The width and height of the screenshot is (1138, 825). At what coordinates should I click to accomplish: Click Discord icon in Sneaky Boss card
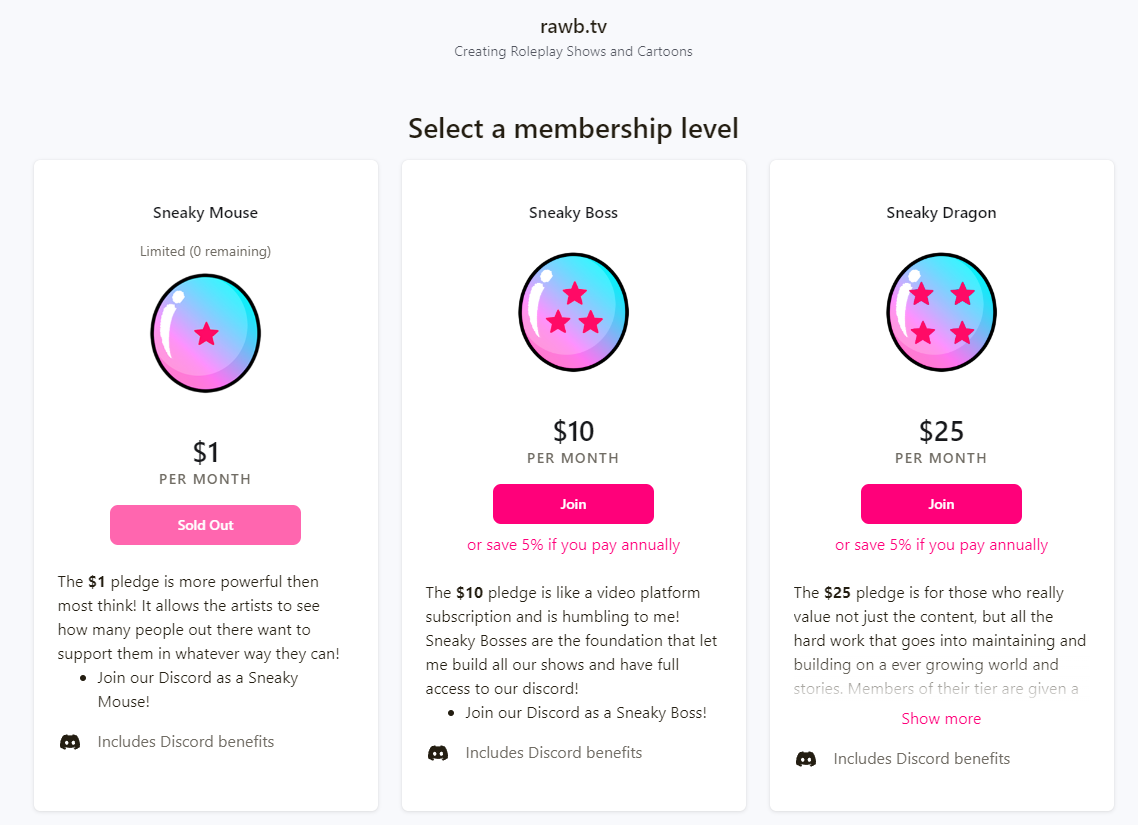point(438,753)
